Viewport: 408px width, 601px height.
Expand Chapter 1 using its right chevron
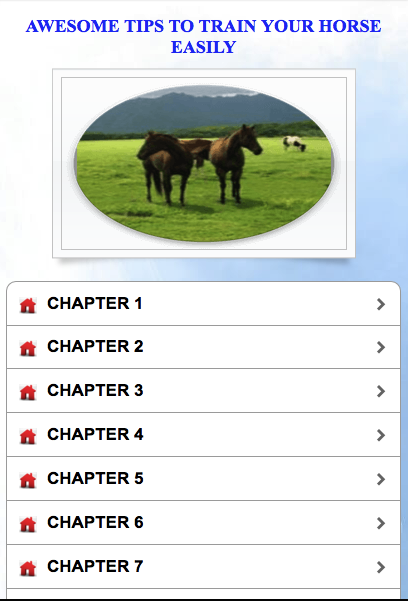click(380, 304)
